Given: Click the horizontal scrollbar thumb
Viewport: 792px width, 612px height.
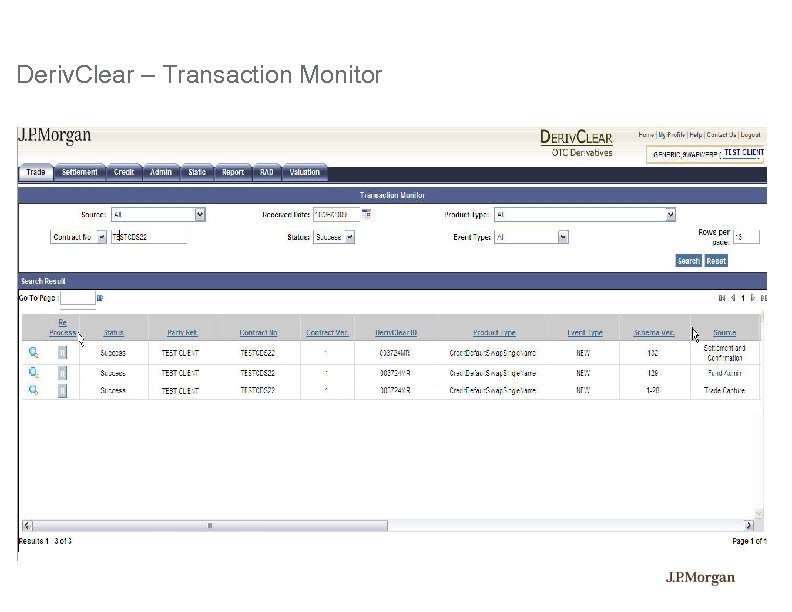Looking at the screenshot, I should 210,525.
